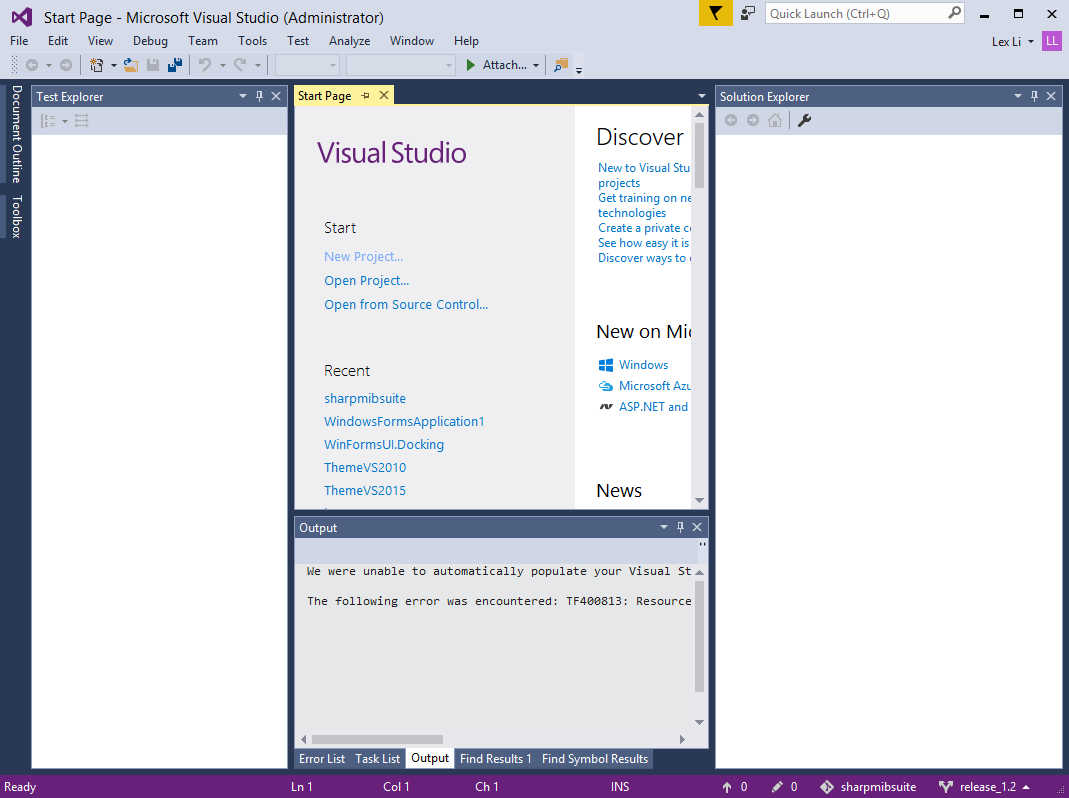Toggle auto-hide pin on the Output window
1069x798 pixels.
680,527
